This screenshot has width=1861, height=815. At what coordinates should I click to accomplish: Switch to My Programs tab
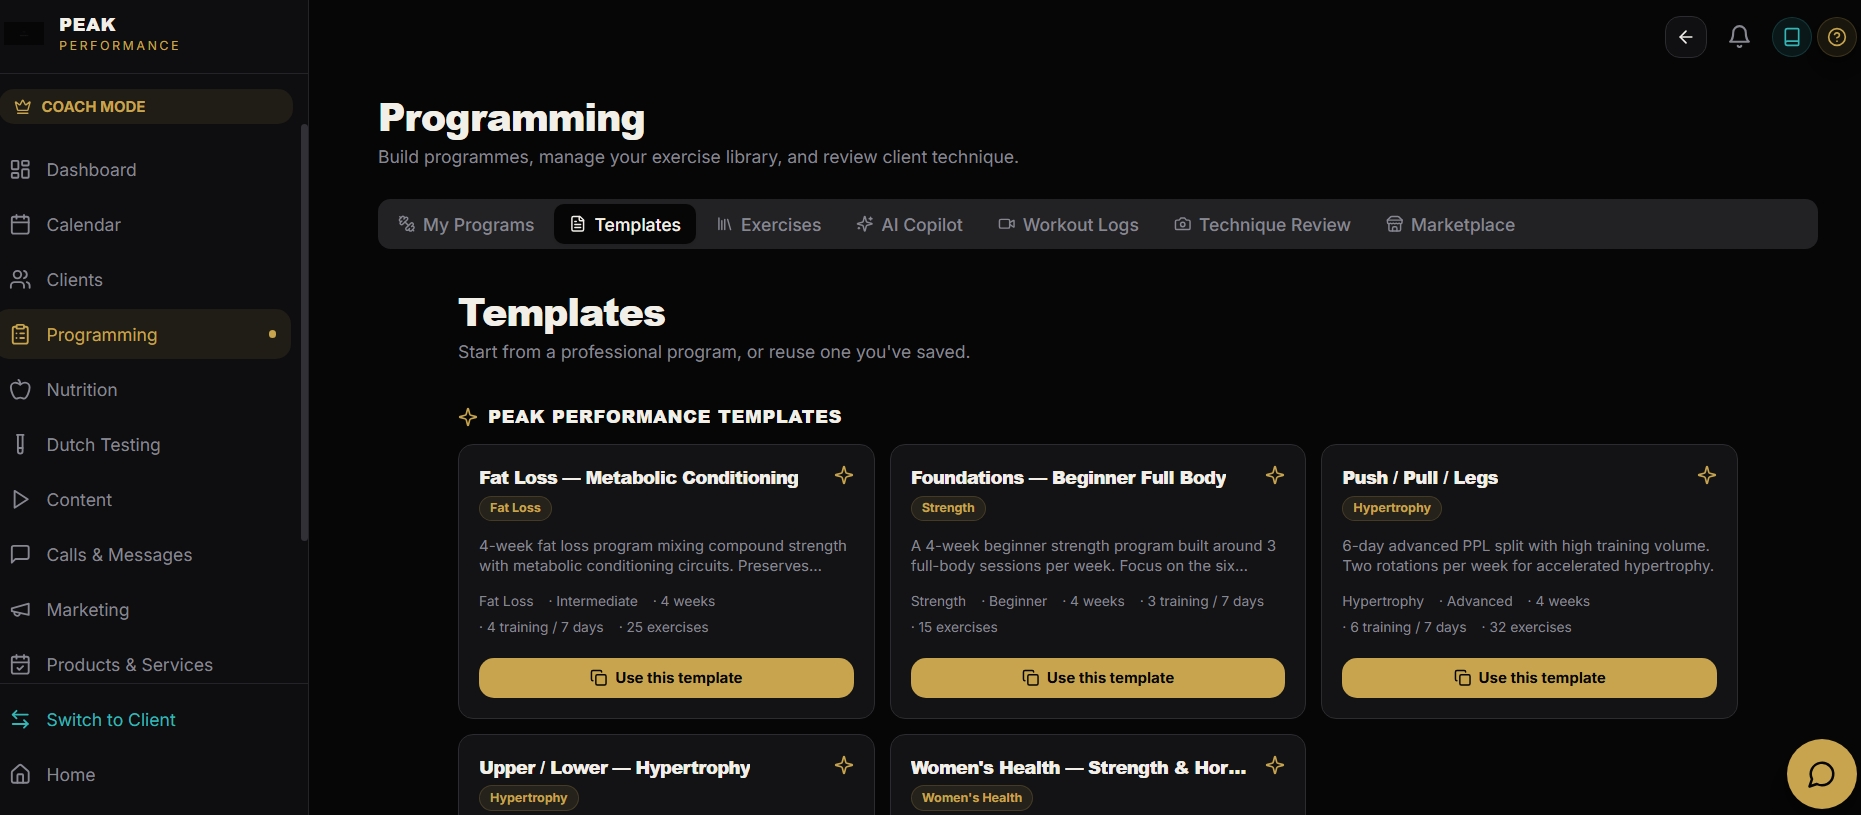click(x=466, y=225)
